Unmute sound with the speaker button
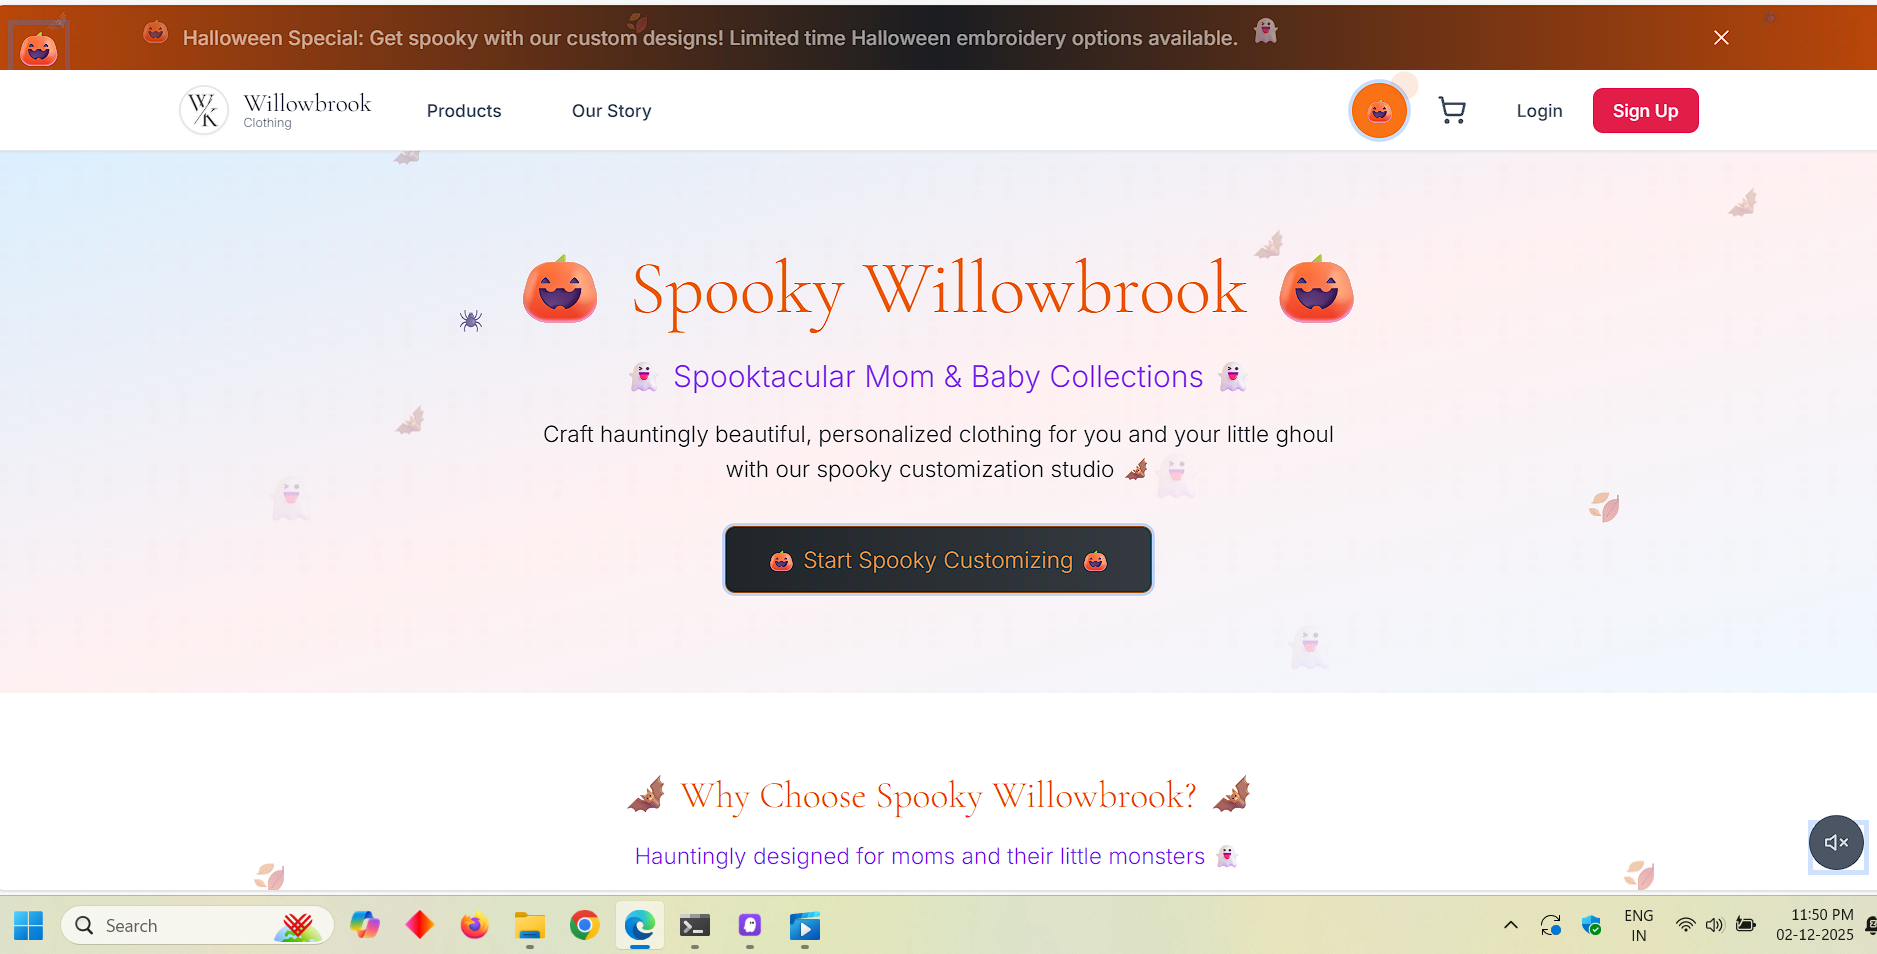This screenshot has width=1877, height=954. (x=1836, y=843)
